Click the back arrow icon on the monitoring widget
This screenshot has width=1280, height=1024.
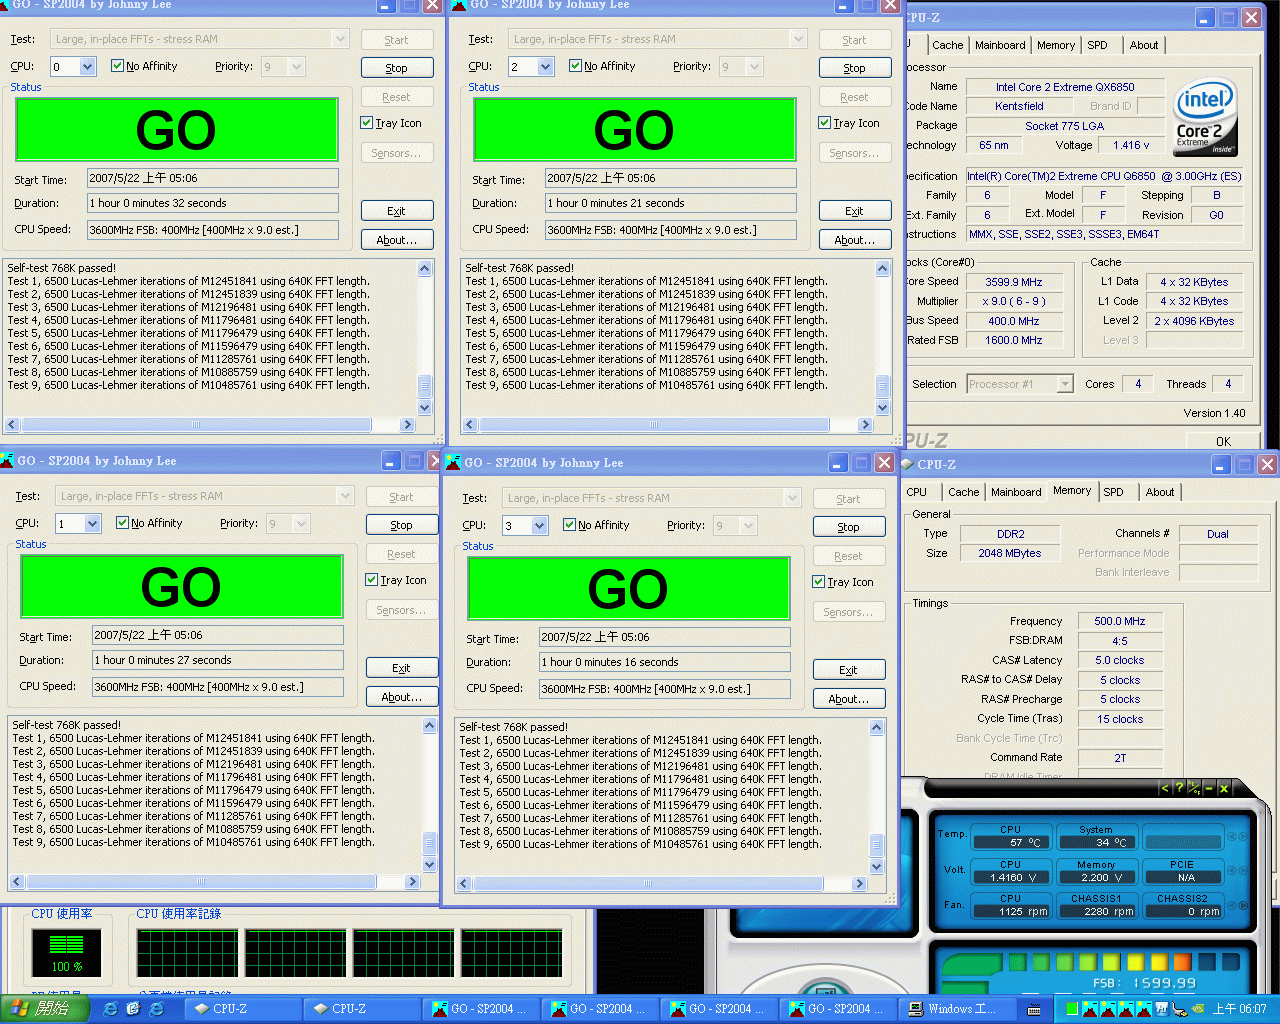coord(1164,788)
